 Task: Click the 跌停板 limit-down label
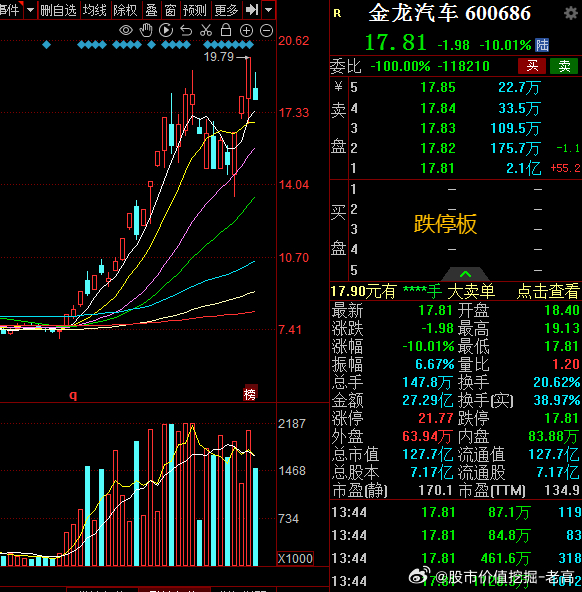[x=445, y=224]
